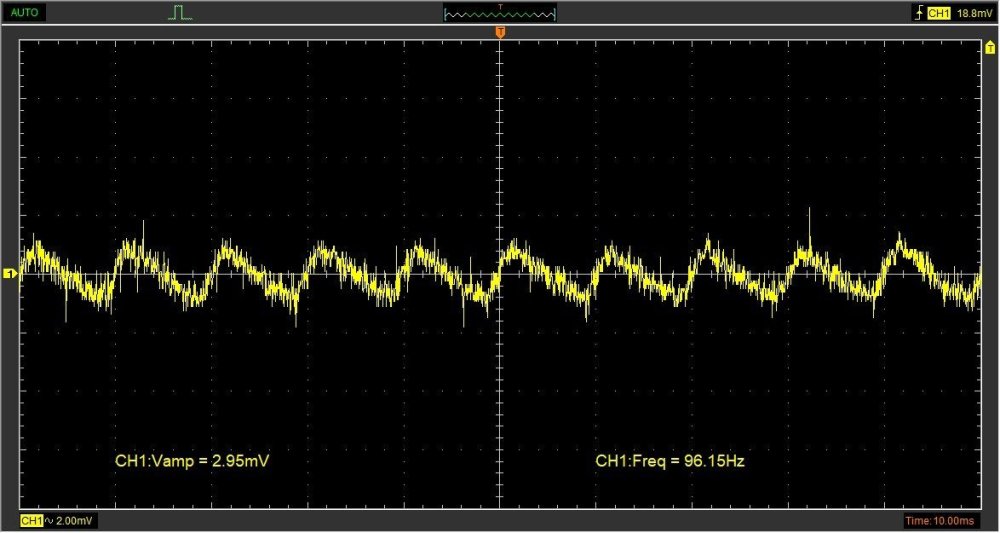The width and height of the screenshot is (1000, 533).
Task: Click the tallest spike on the yellow trace
Action: 809,212
